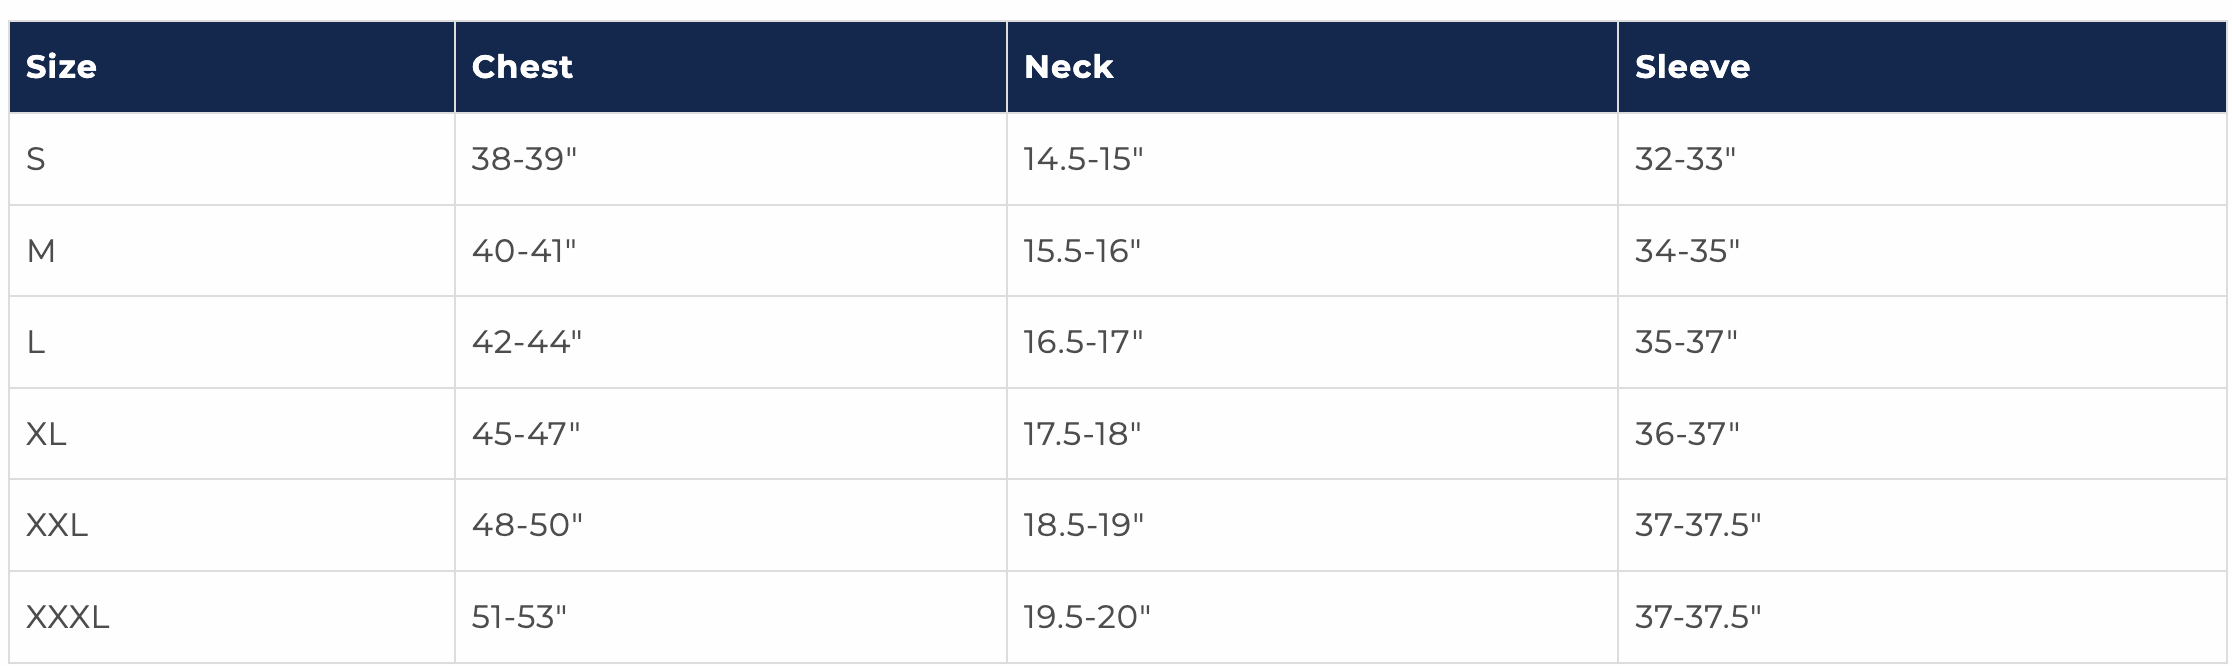Click the 51-53" chest measurement
The image size is (2232, 666).
click(519, 617)
